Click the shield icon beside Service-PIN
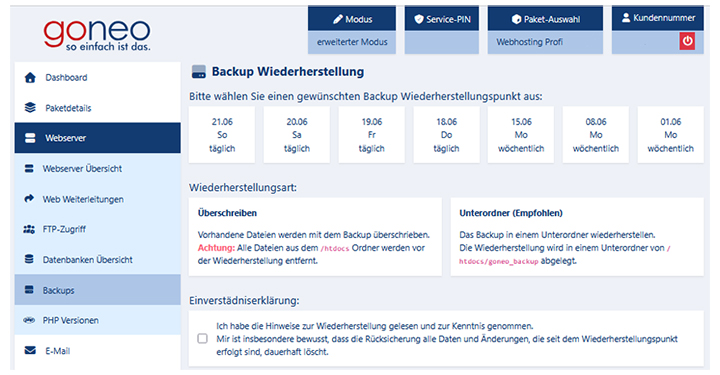The width and height of the screenshot is (720, 375). [418, 19]
